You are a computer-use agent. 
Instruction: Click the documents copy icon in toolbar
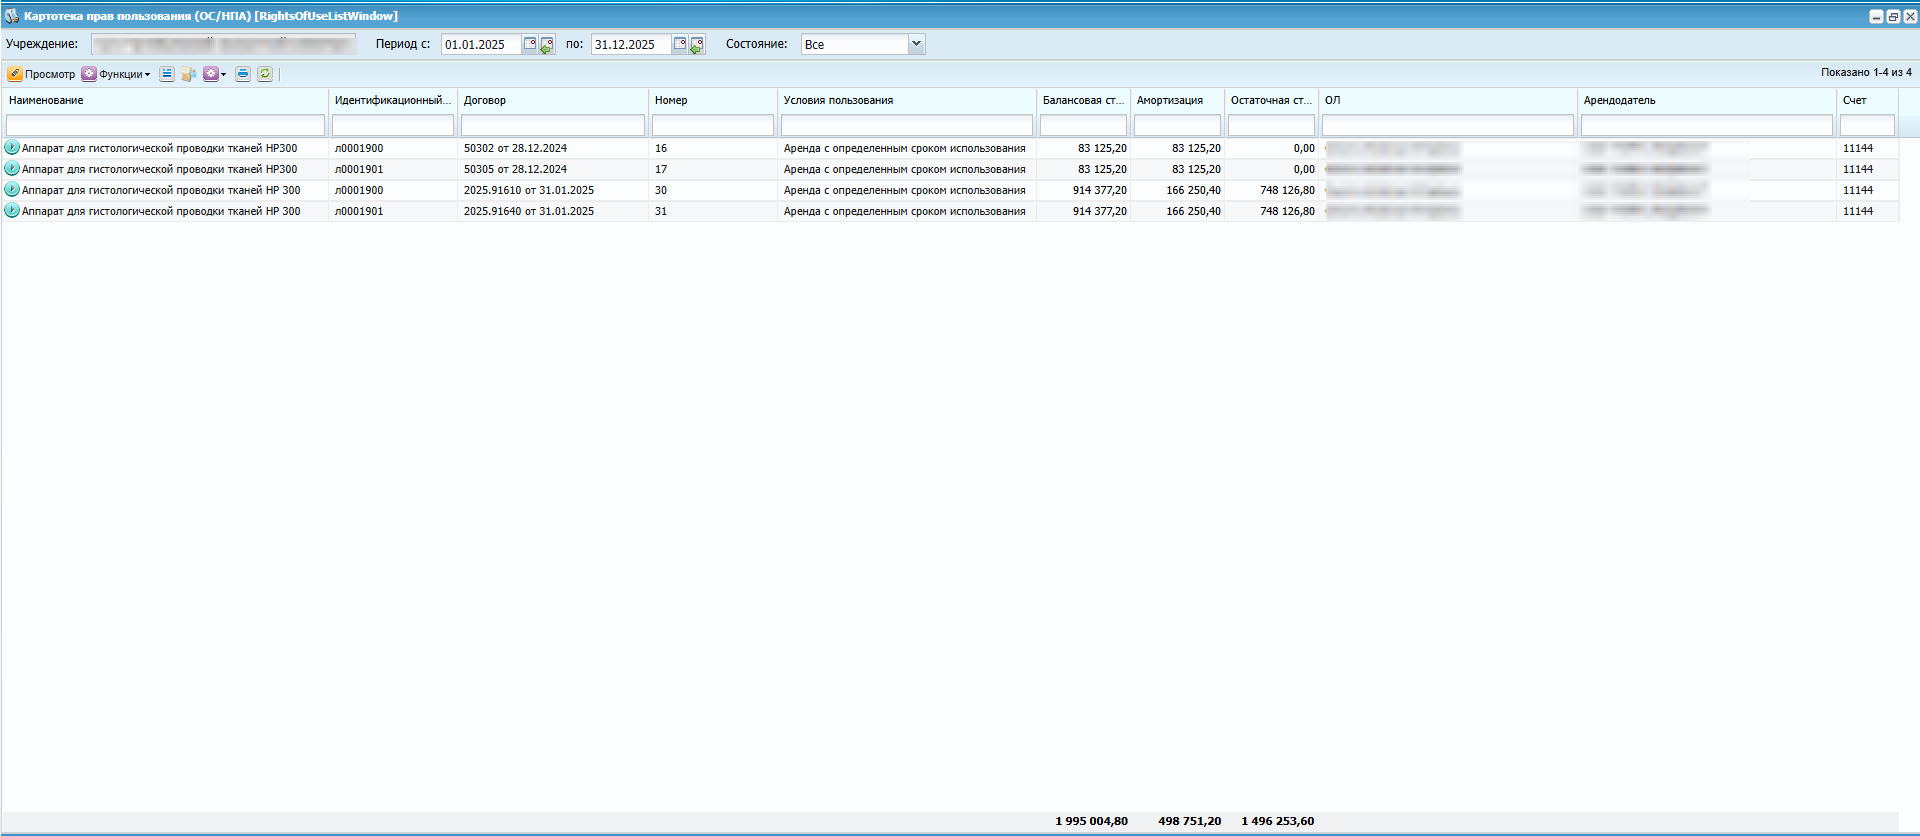point(188,74)
